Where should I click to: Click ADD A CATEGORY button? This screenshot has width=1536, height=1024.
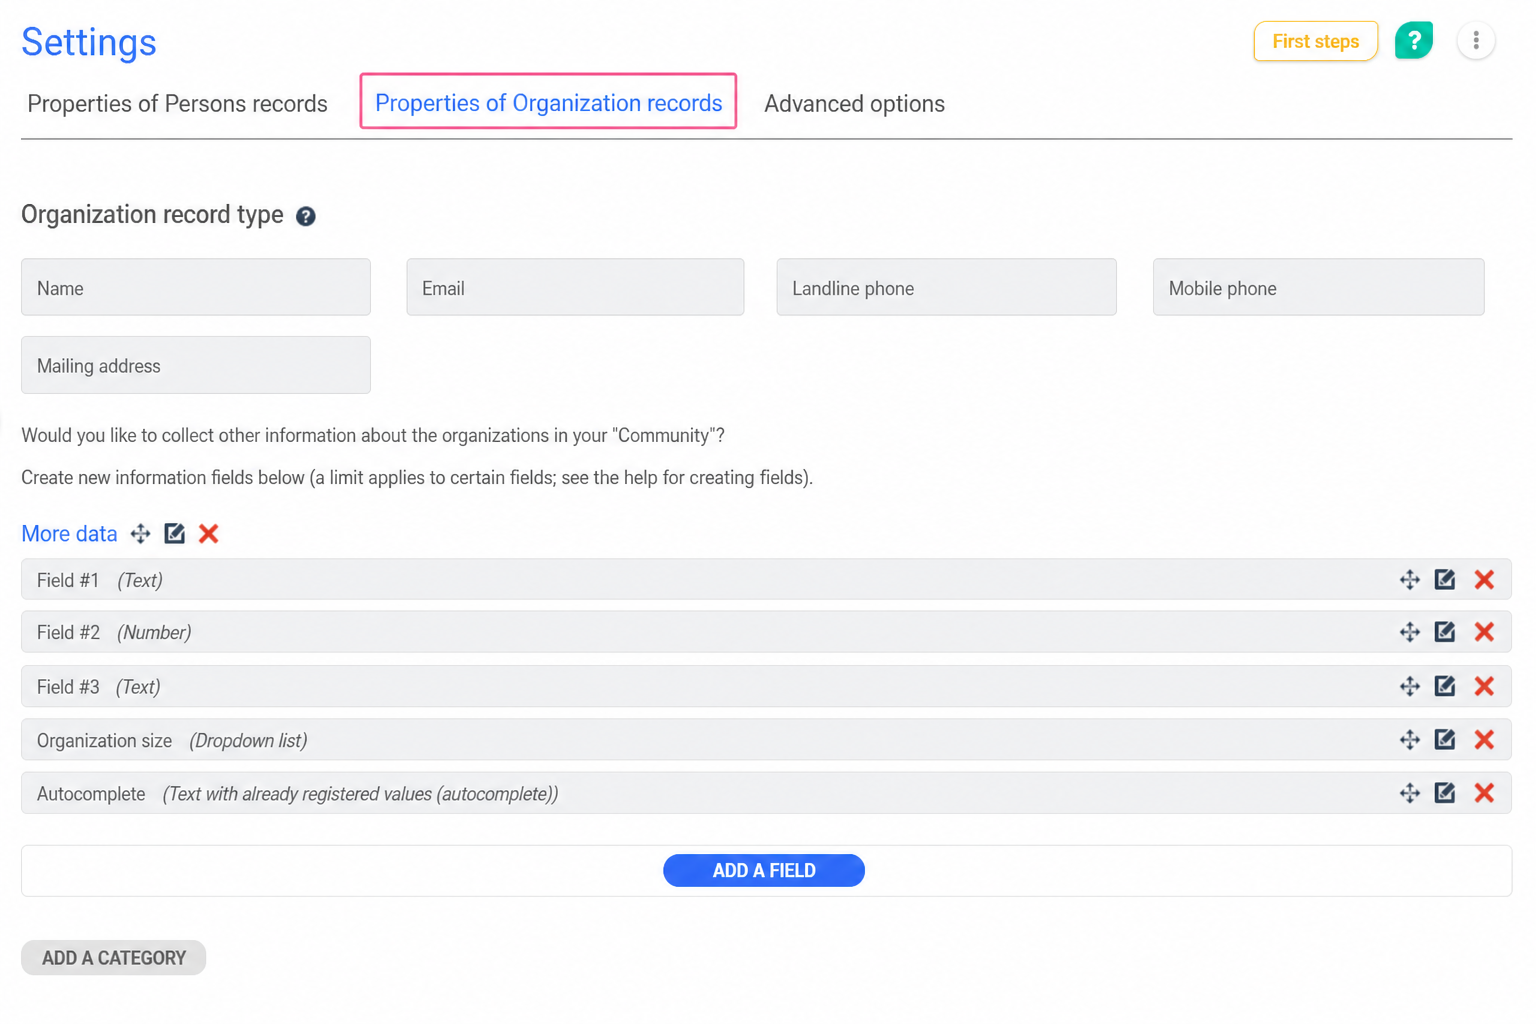pos(113,958)
